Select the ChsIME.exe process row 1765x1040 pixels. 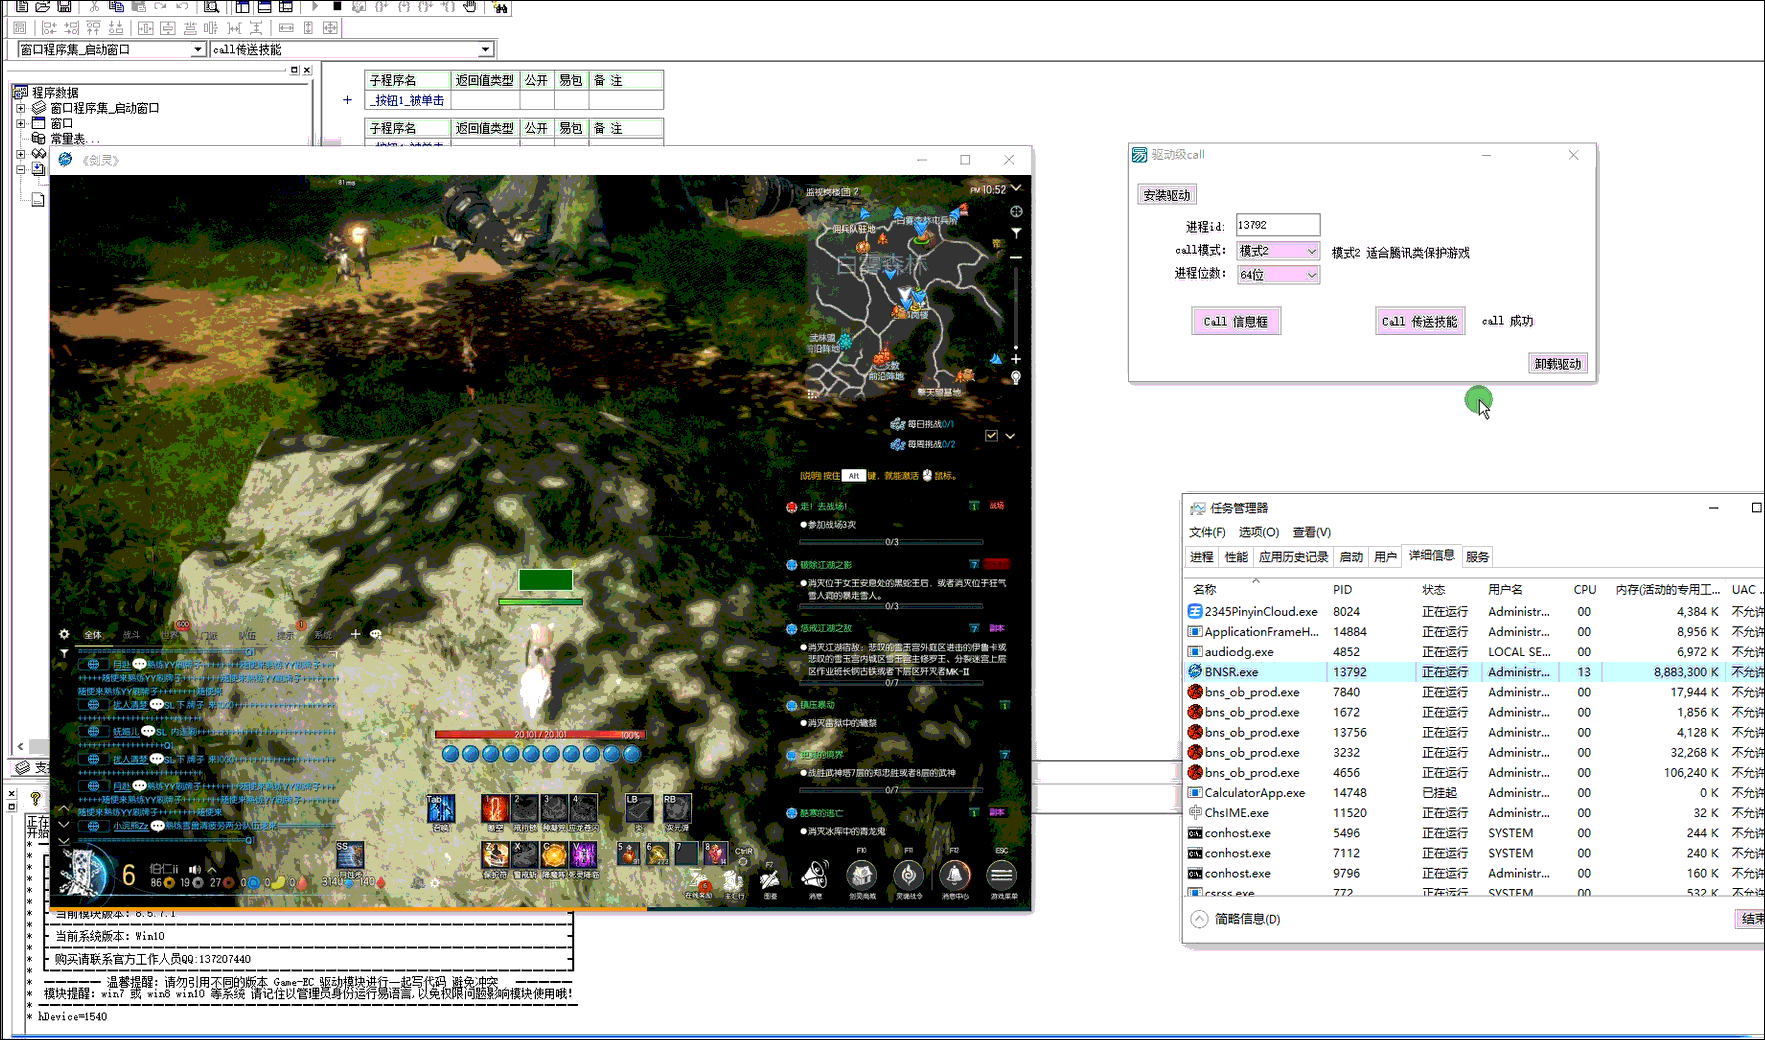(1474, 813)
